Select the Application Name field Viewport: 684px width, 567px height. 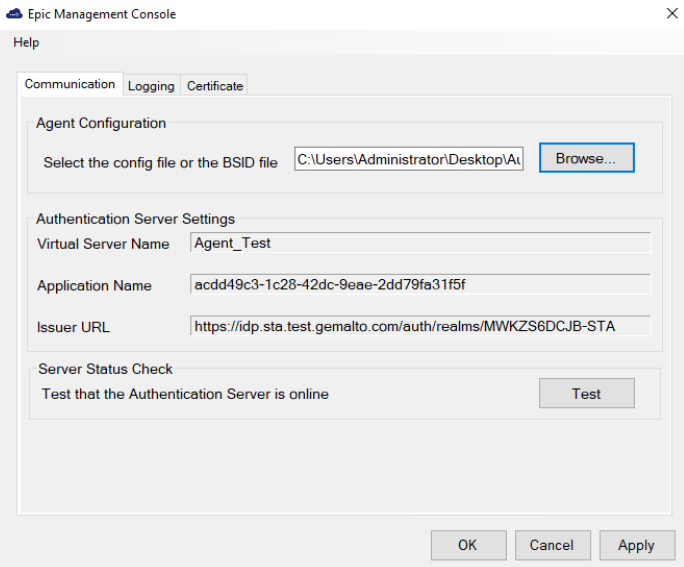coord(421,284)
